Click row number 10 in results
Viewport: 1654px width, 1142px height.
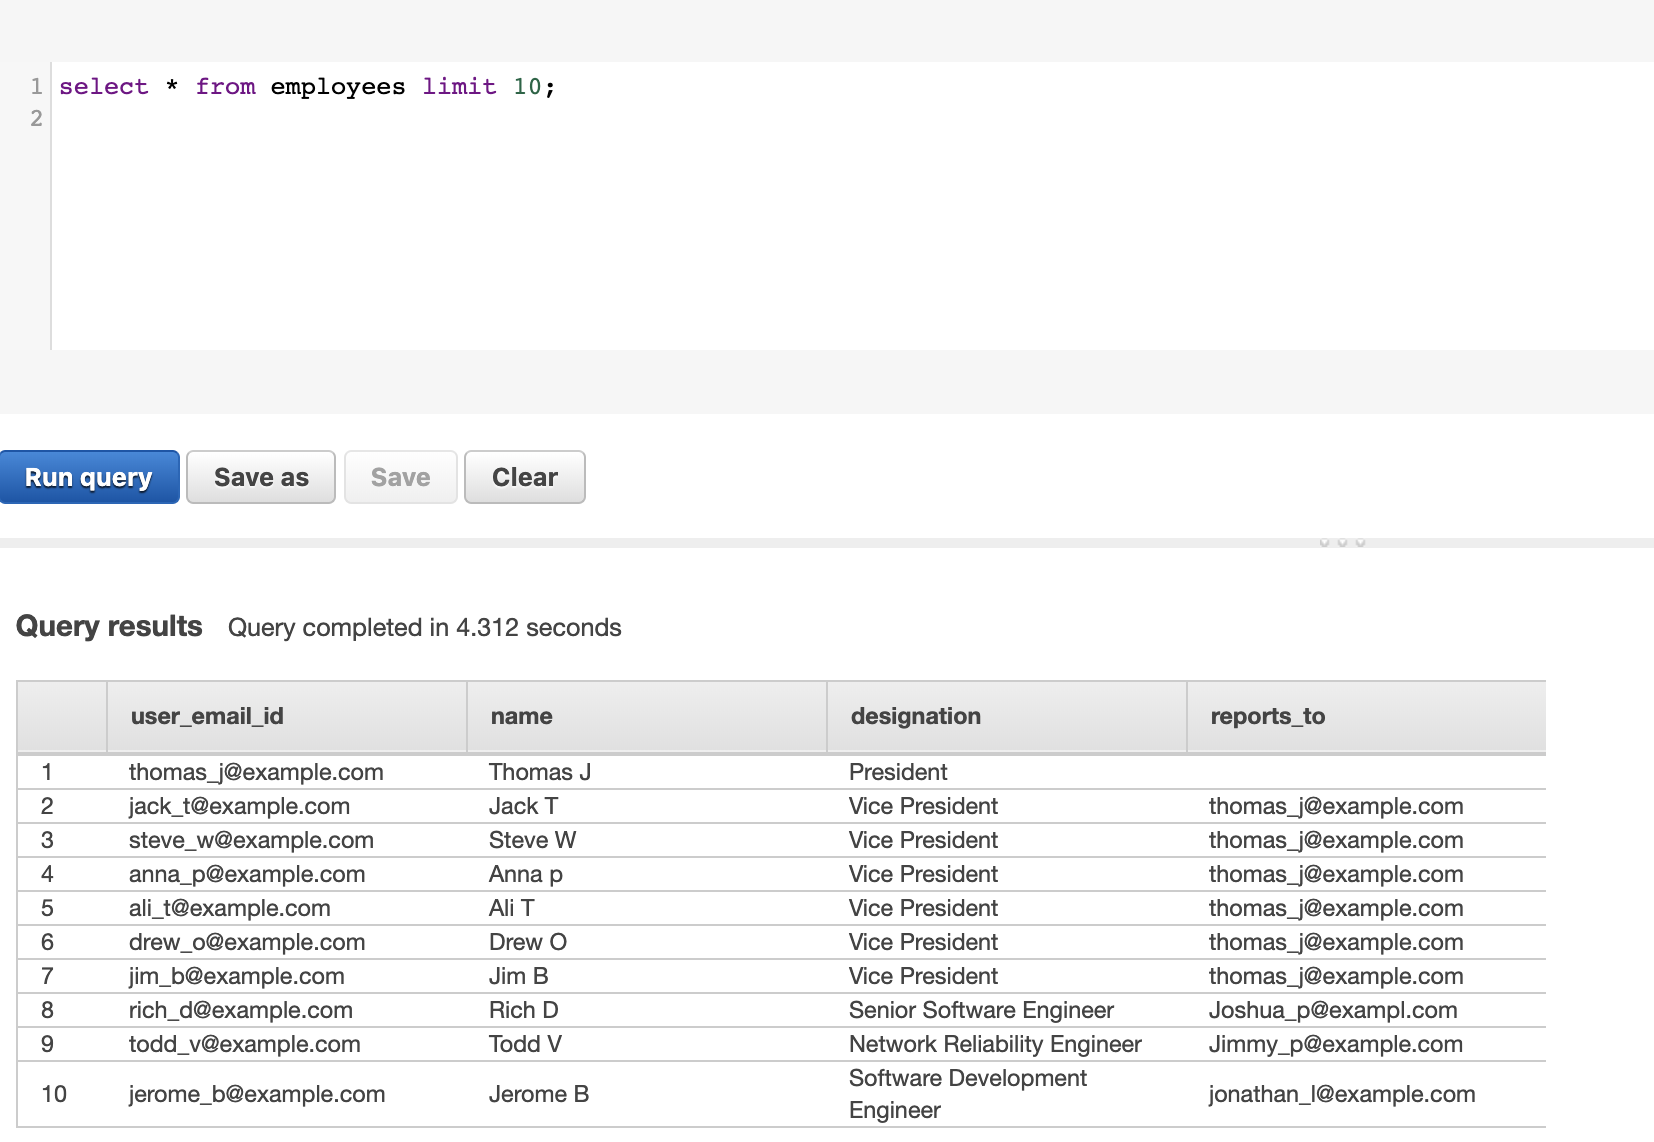pos(54,1094)
